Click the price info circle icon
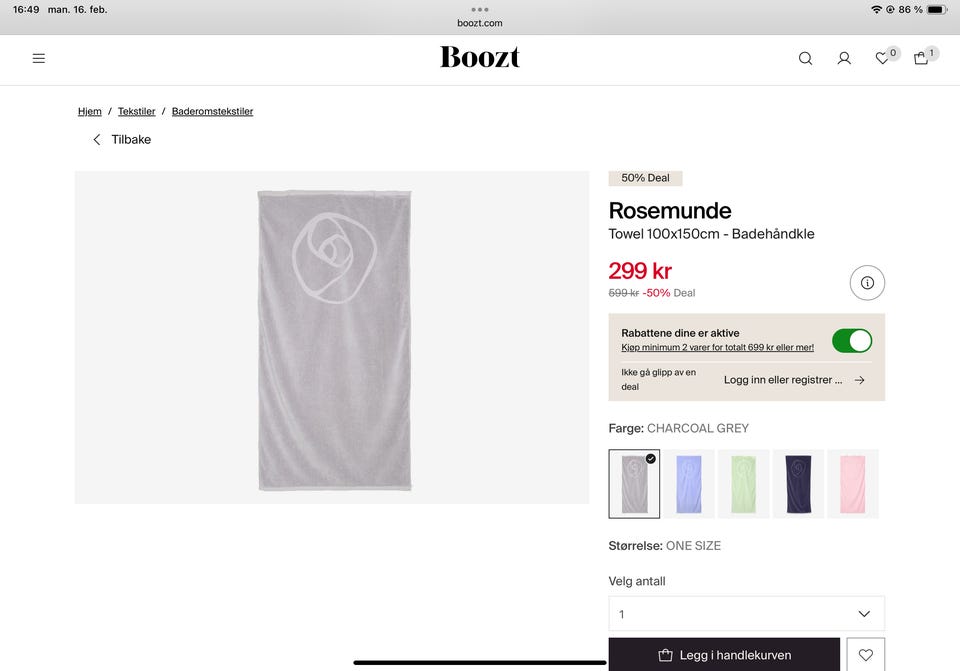This screenshot has height=671, width=960. pos(867,283)
